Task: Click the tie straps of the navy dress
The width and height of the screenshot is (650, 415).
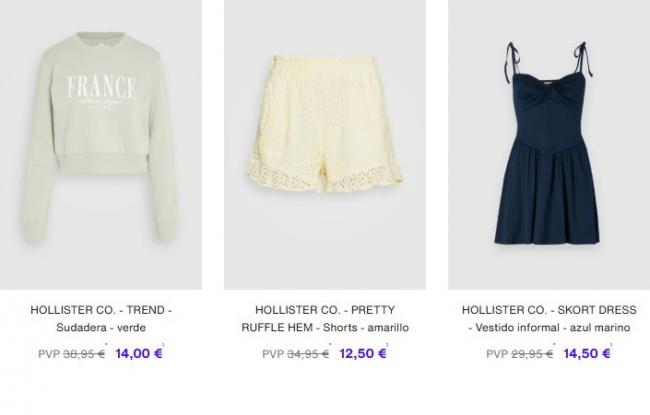Action: (547, 58)
